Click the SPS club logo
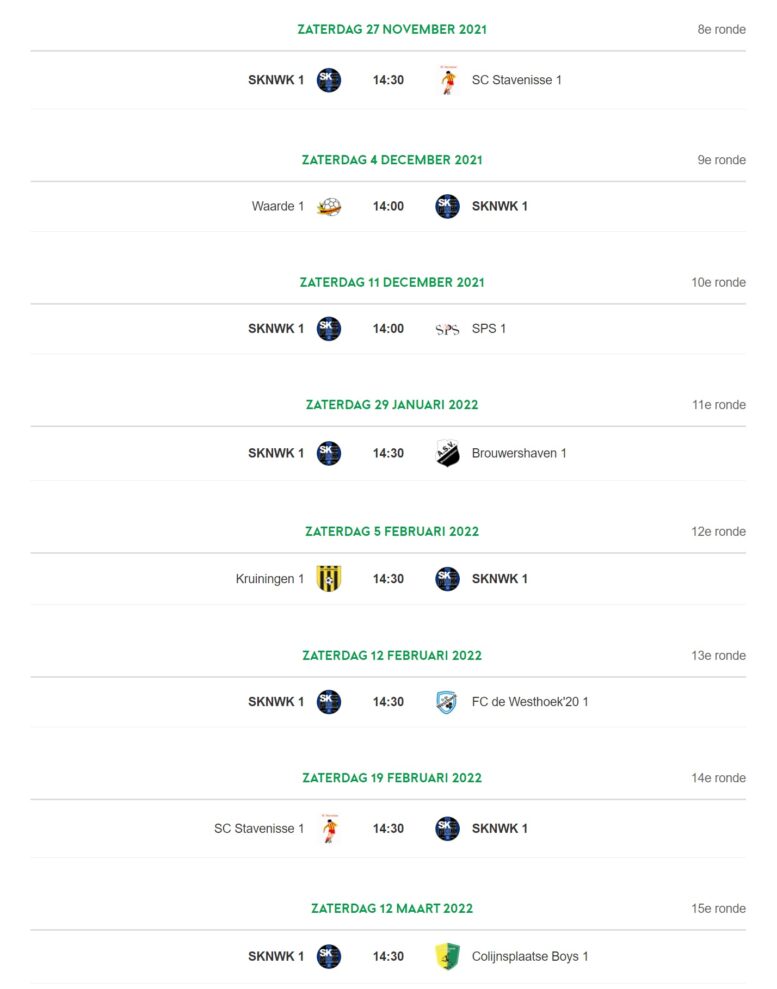Viewport: 777px width, 989px height. click(x=447, y=329)
